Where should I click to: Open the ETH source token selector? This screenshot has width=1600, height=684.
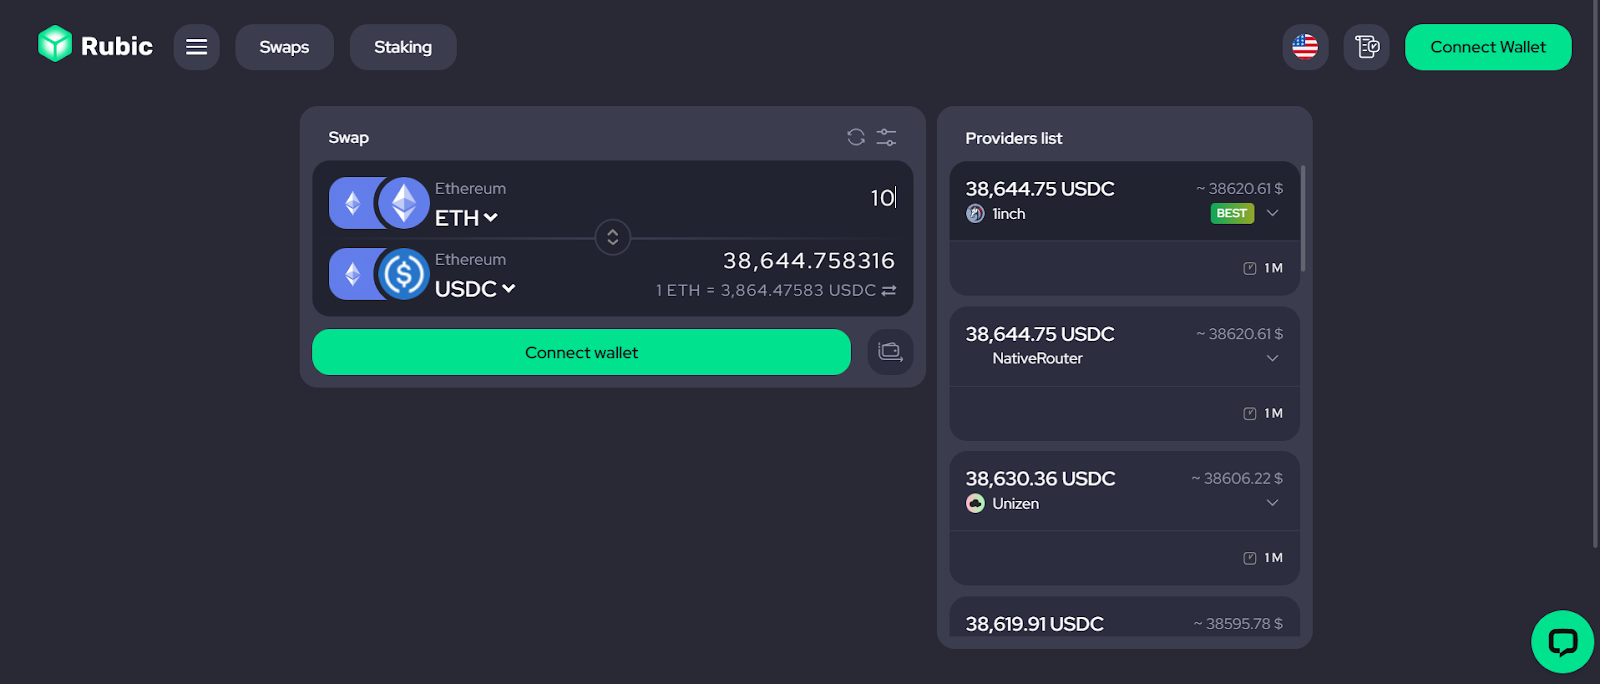click(x=466, y=217)
